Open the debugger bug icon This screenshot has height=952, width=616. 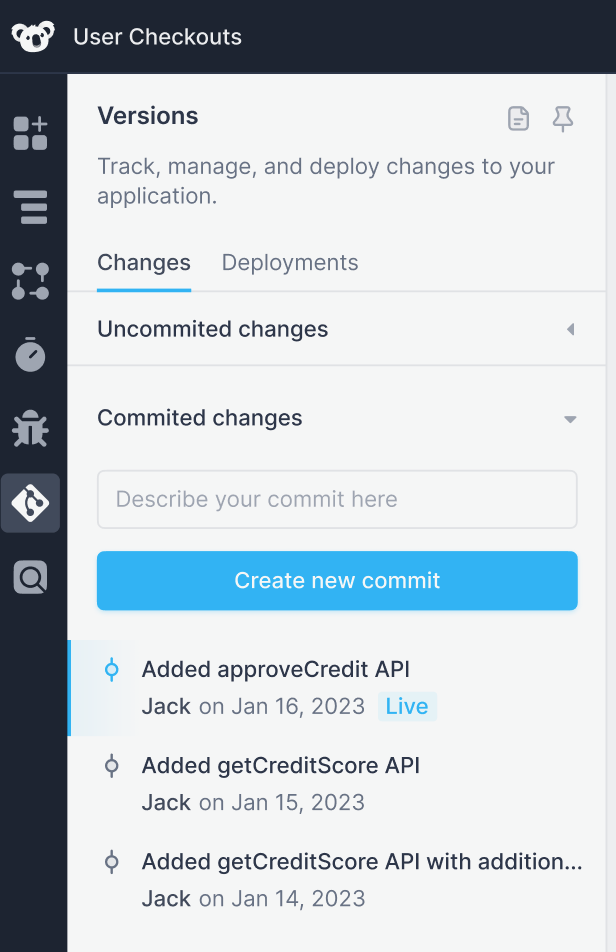[31, 429]
